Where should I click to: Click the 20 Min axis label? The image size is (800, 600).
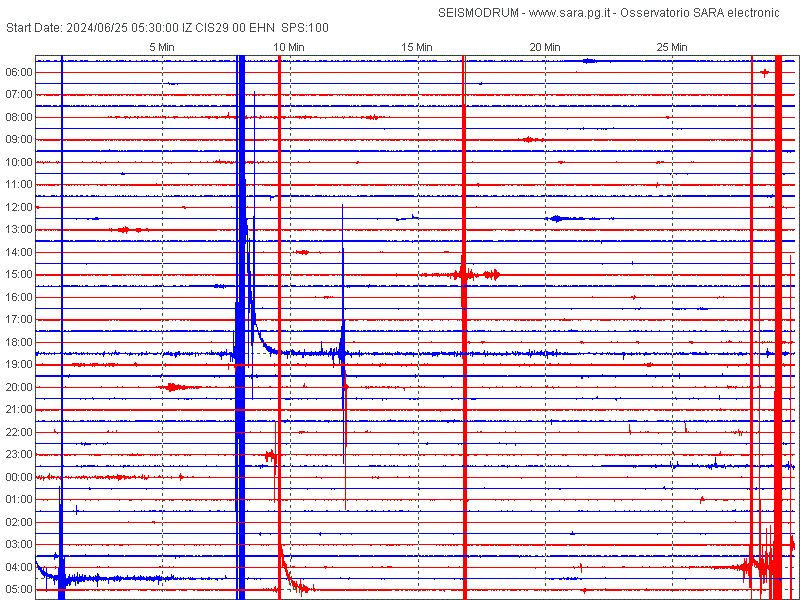pyautogui.click(x=545, y=47)
